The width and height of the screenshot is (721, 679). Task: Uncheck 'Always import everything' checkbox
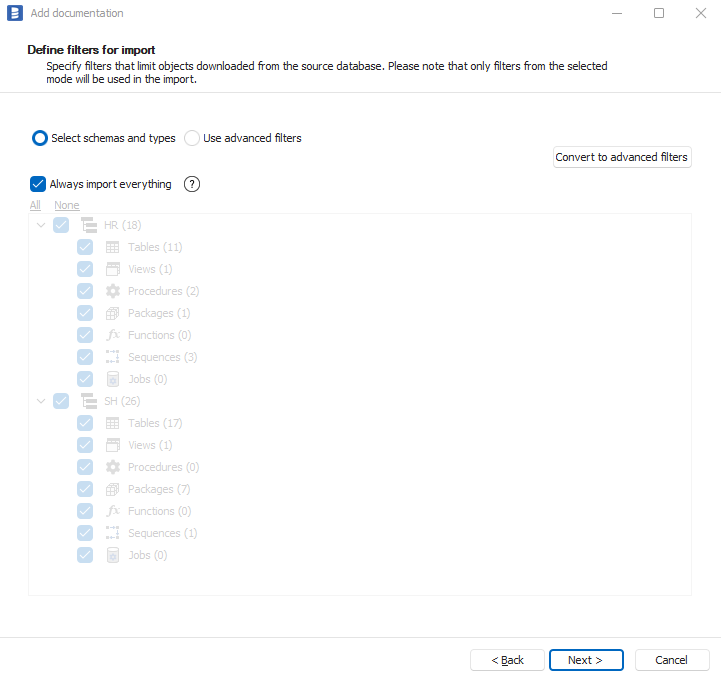38,184
